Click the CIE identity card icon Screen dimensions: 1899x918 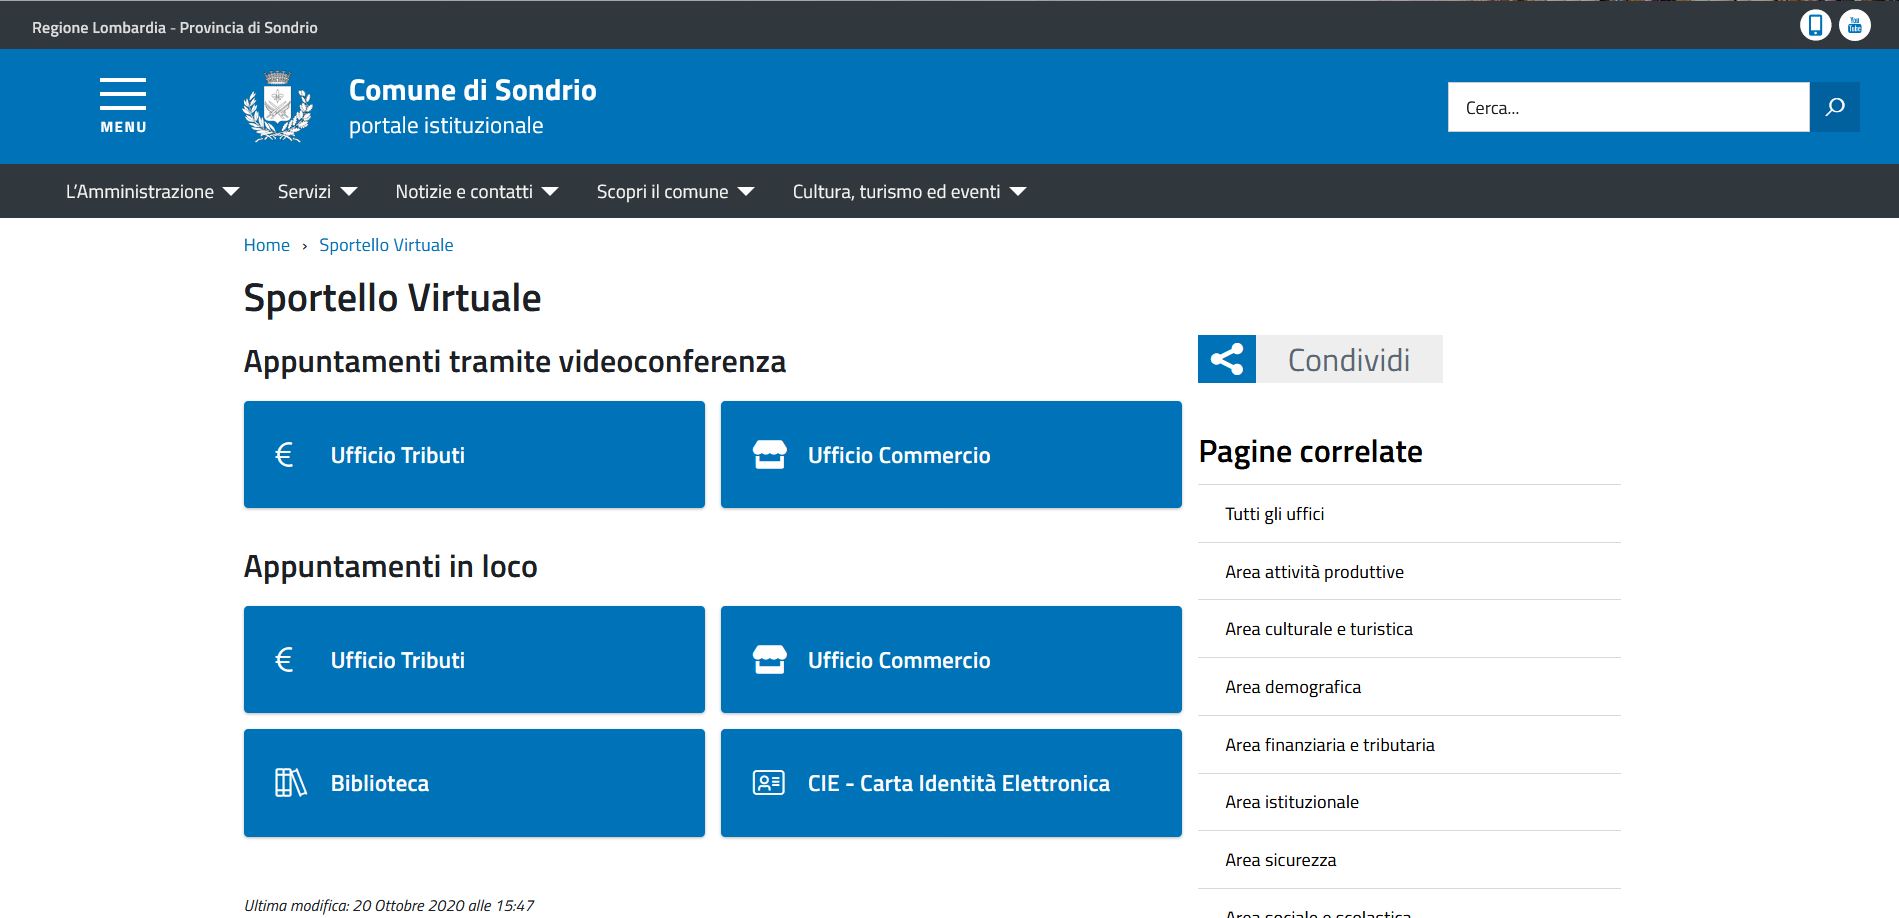(768, 783)
